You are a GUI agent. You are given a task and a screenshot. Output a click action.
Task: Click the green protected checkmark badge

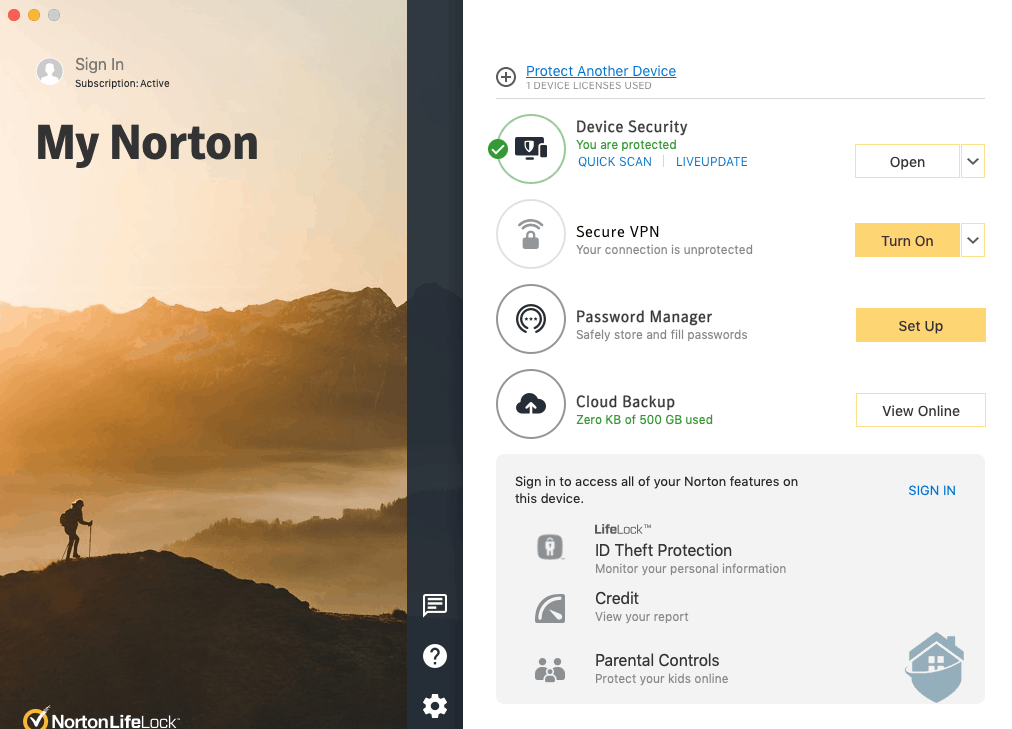coord(498,150)
